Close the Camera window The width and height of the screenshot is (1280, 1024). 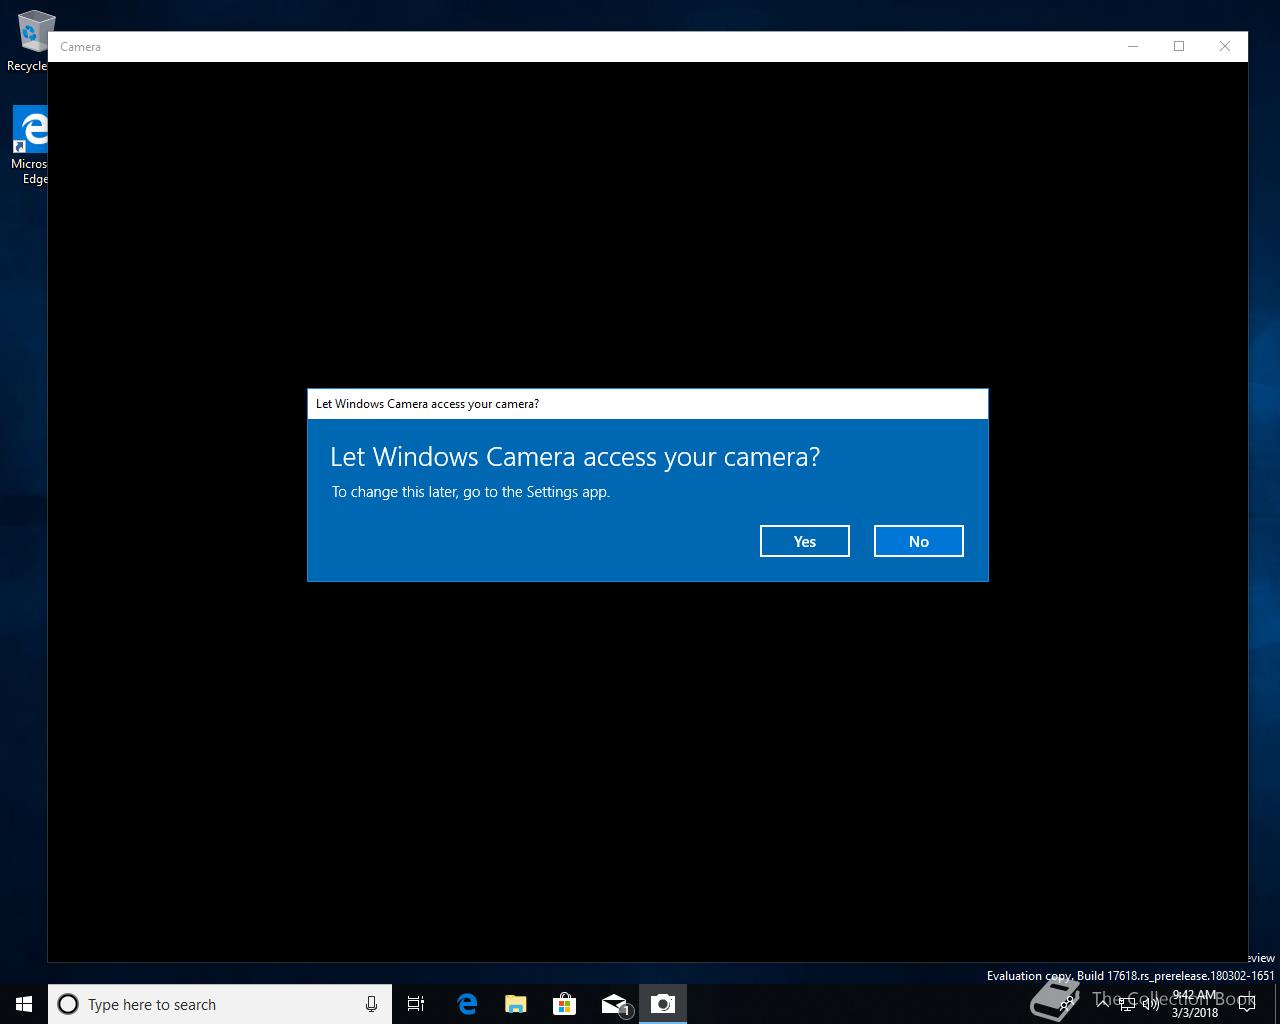(1225, 46)
